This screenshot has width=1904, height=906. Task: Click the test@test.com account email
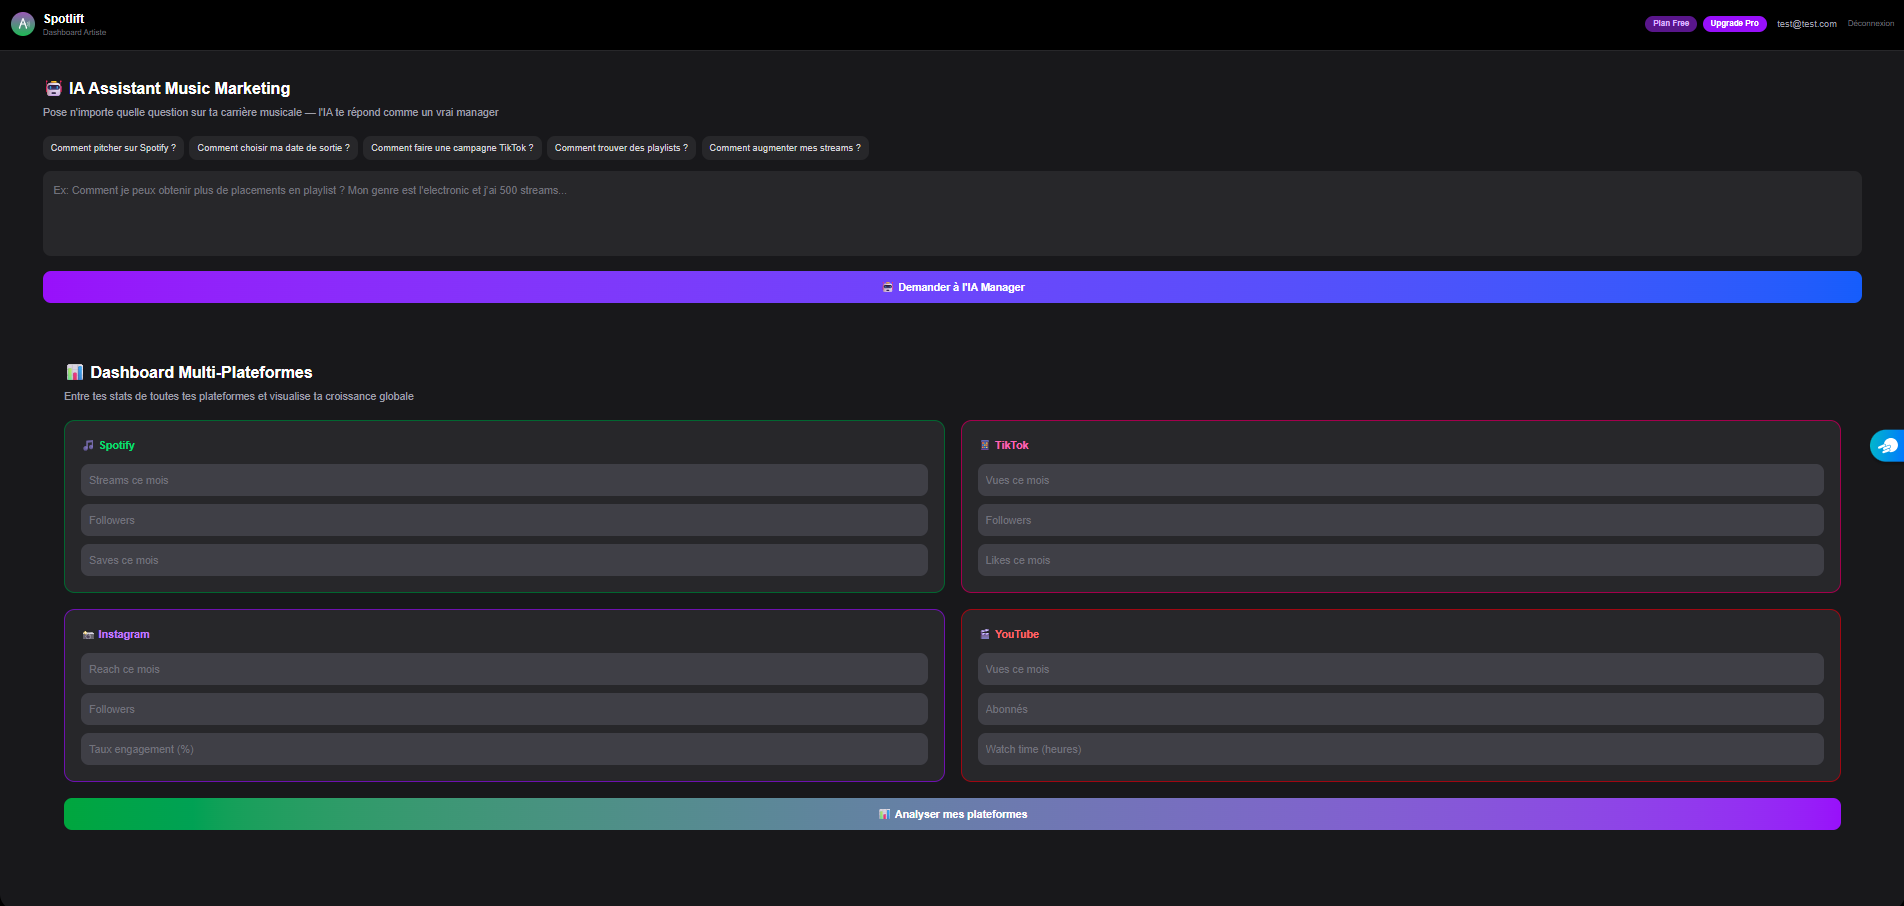click(x=1806, y=24)
